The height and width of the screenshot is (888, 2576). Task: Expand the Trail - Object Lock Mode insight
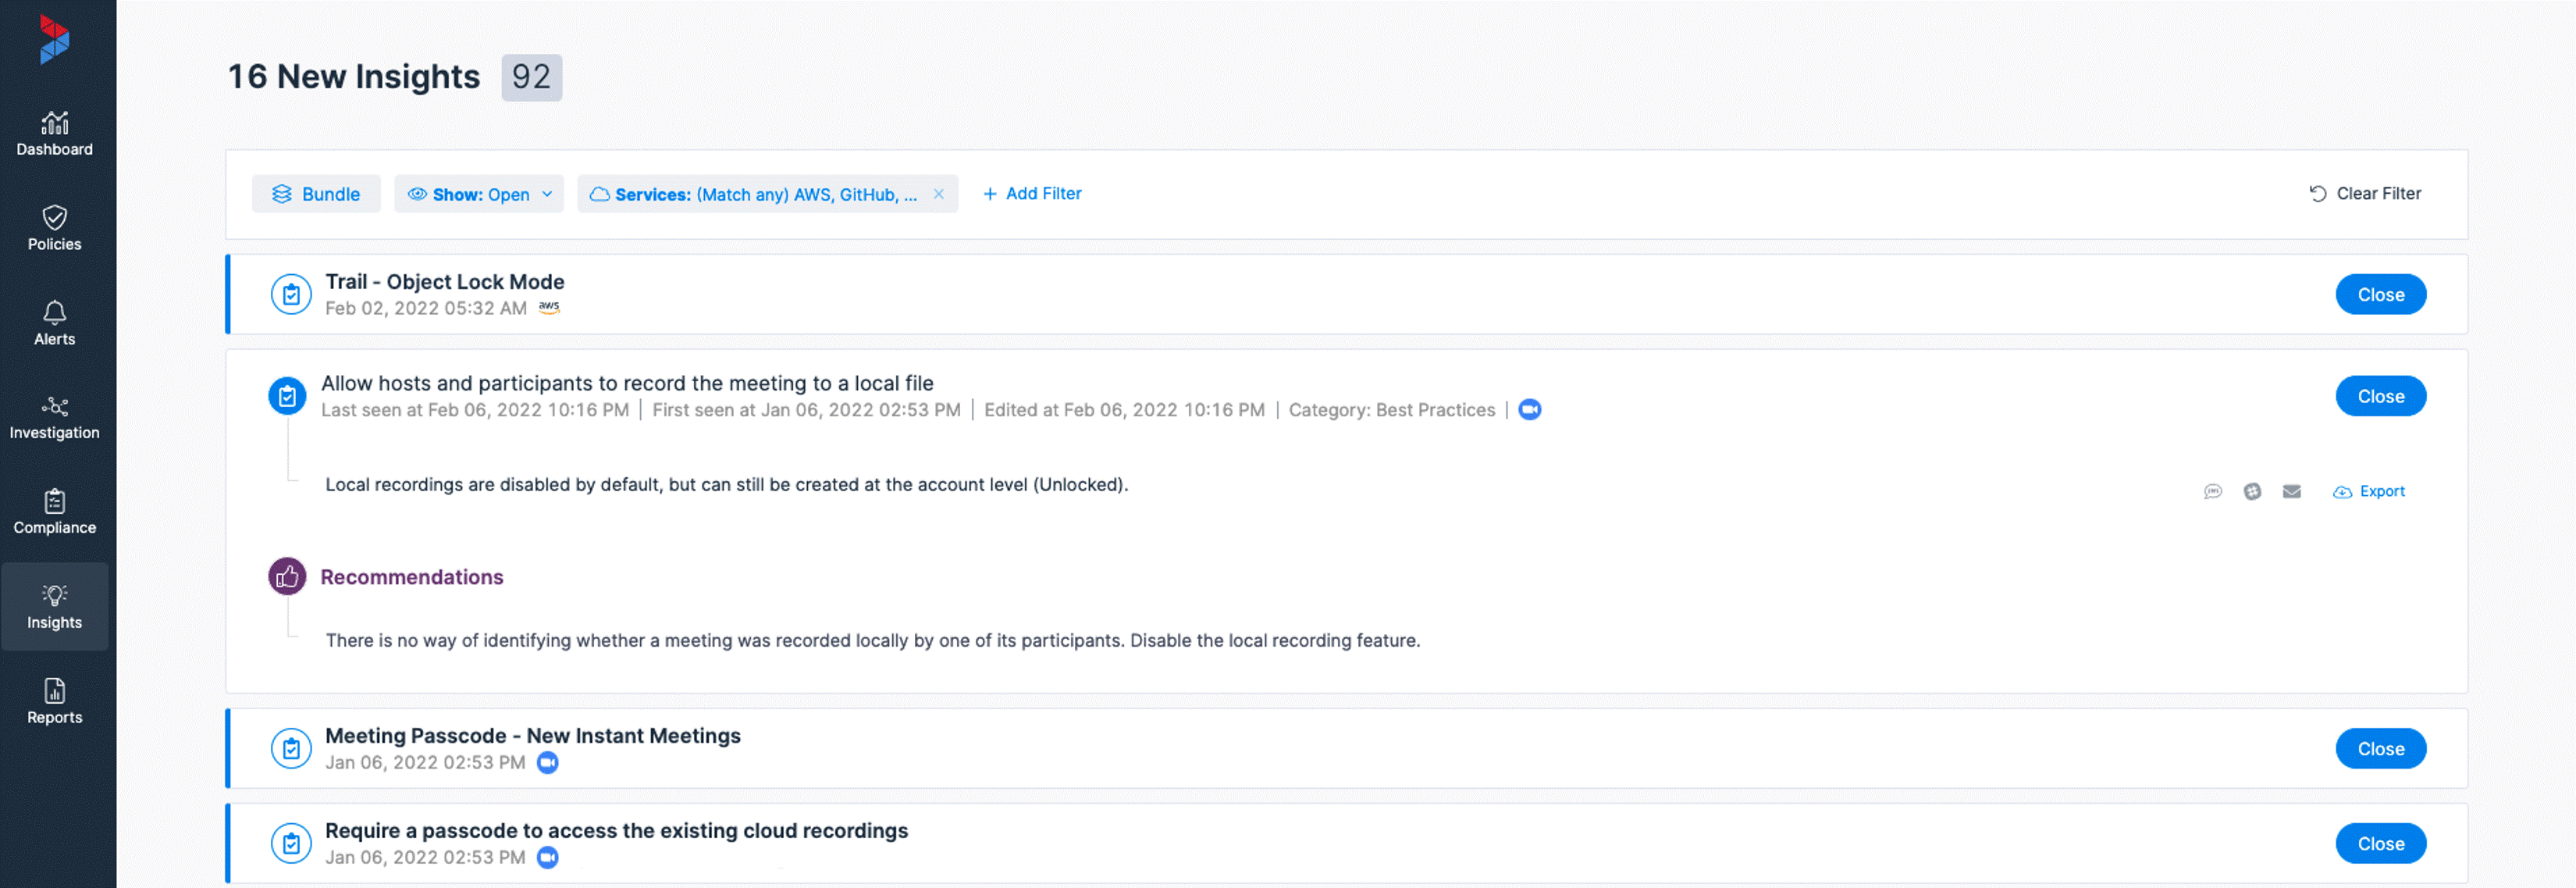(445, 282)
